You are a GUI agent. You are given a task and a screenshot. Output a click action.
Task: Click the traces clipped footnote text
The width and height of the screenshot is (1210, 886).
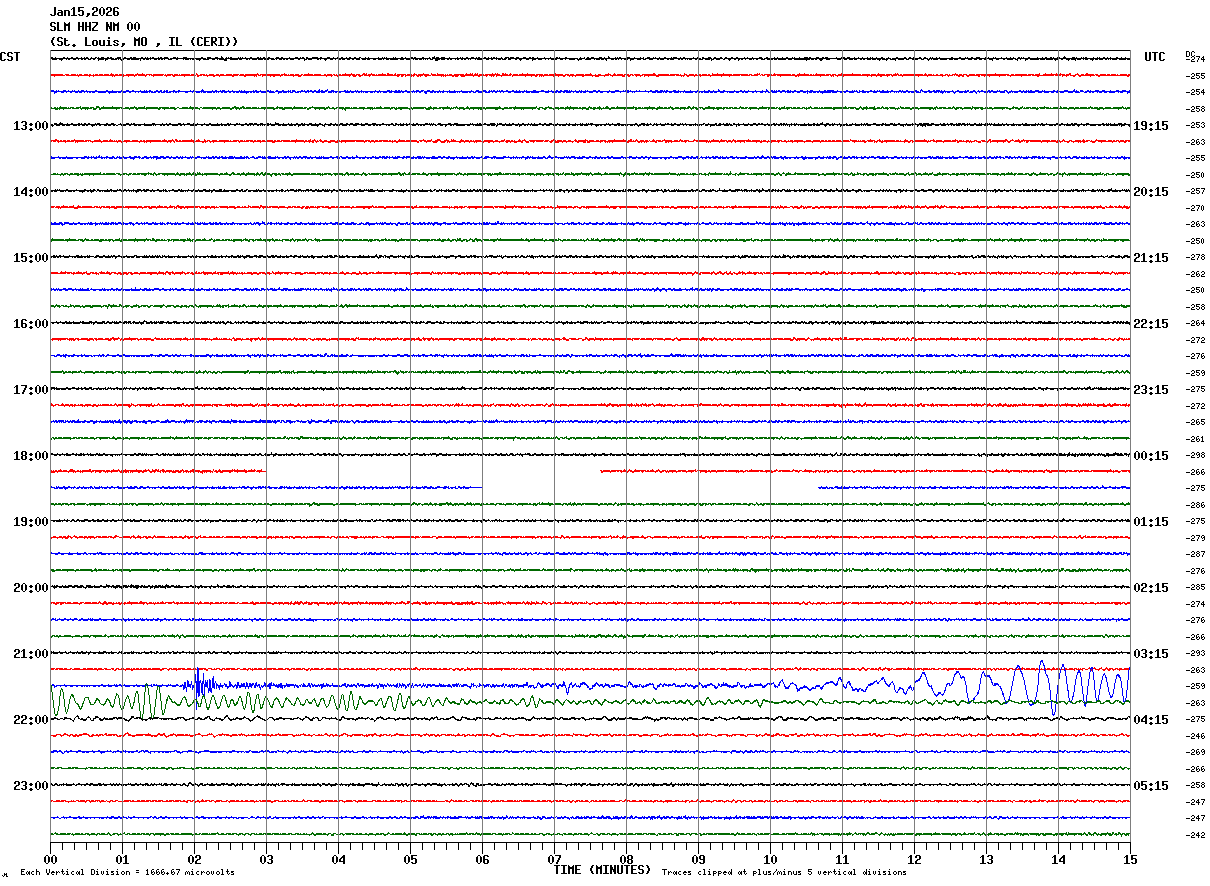coord(784,872)
